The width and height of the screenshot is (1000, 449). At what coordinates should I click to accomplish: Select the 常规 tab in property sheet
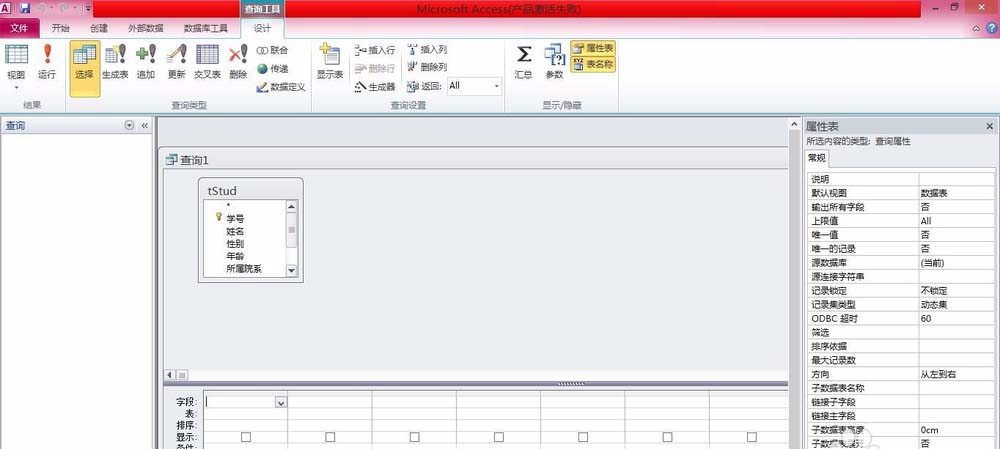pos(816,158)
